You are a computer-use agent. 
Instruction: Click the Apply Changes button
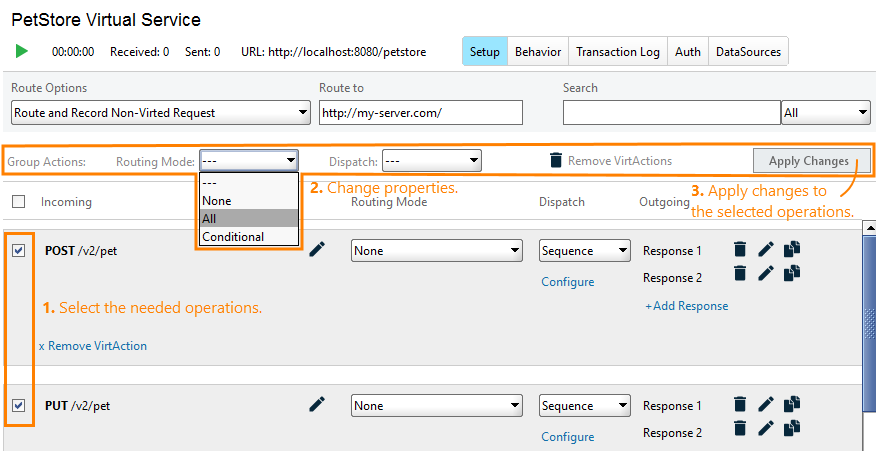pos(811,161)
